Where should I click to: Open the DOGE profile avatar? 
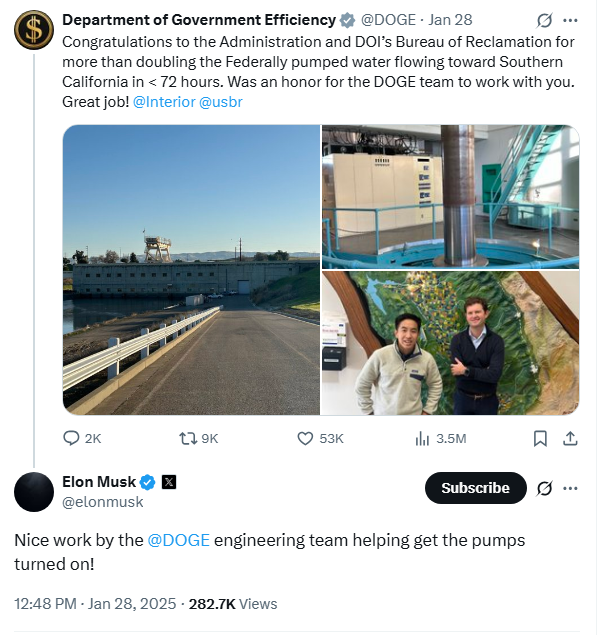(x=34, y=30)
